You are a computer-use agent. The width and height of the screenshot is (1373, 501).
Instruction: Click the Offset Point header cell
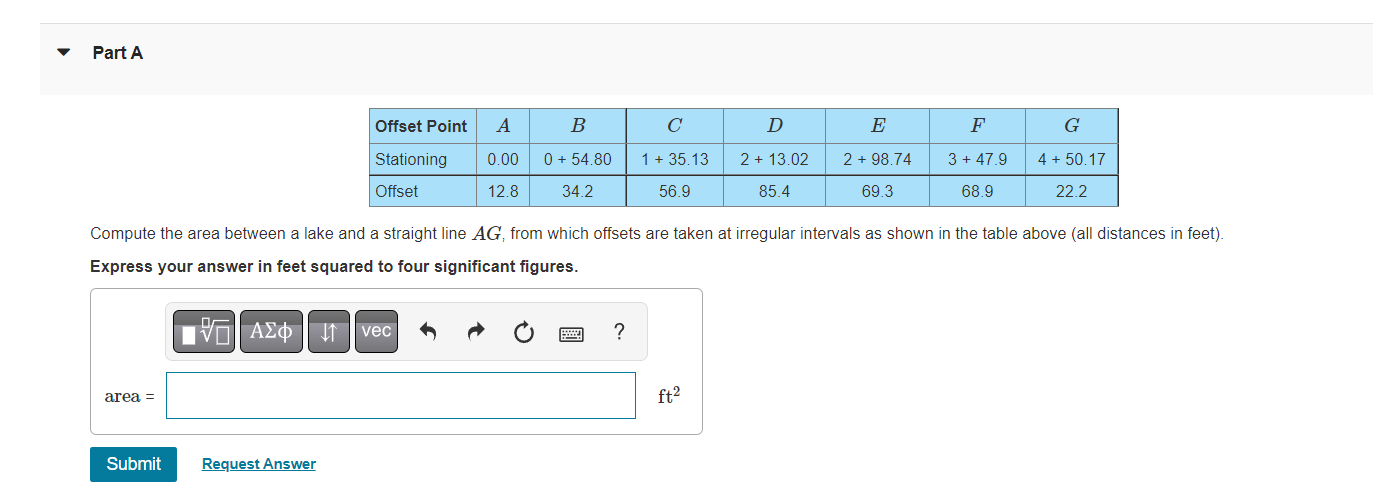(x=421, y=126)
